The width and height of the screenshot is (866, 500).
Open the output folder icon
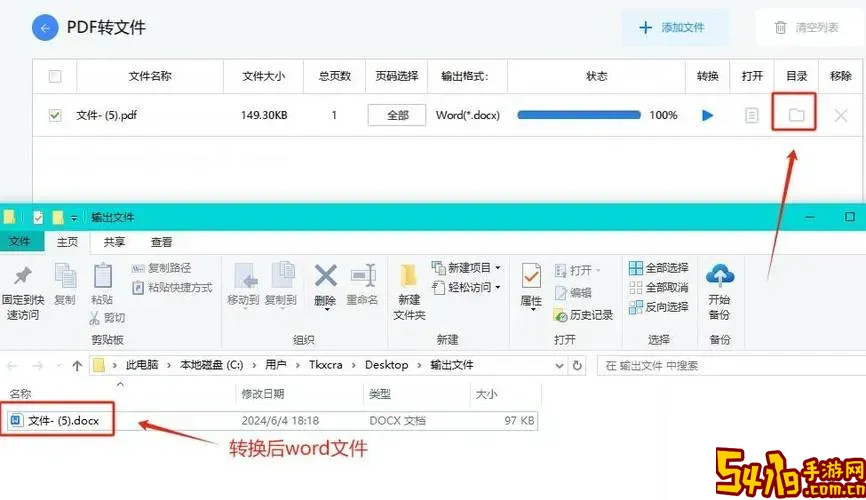coord(796,114)
